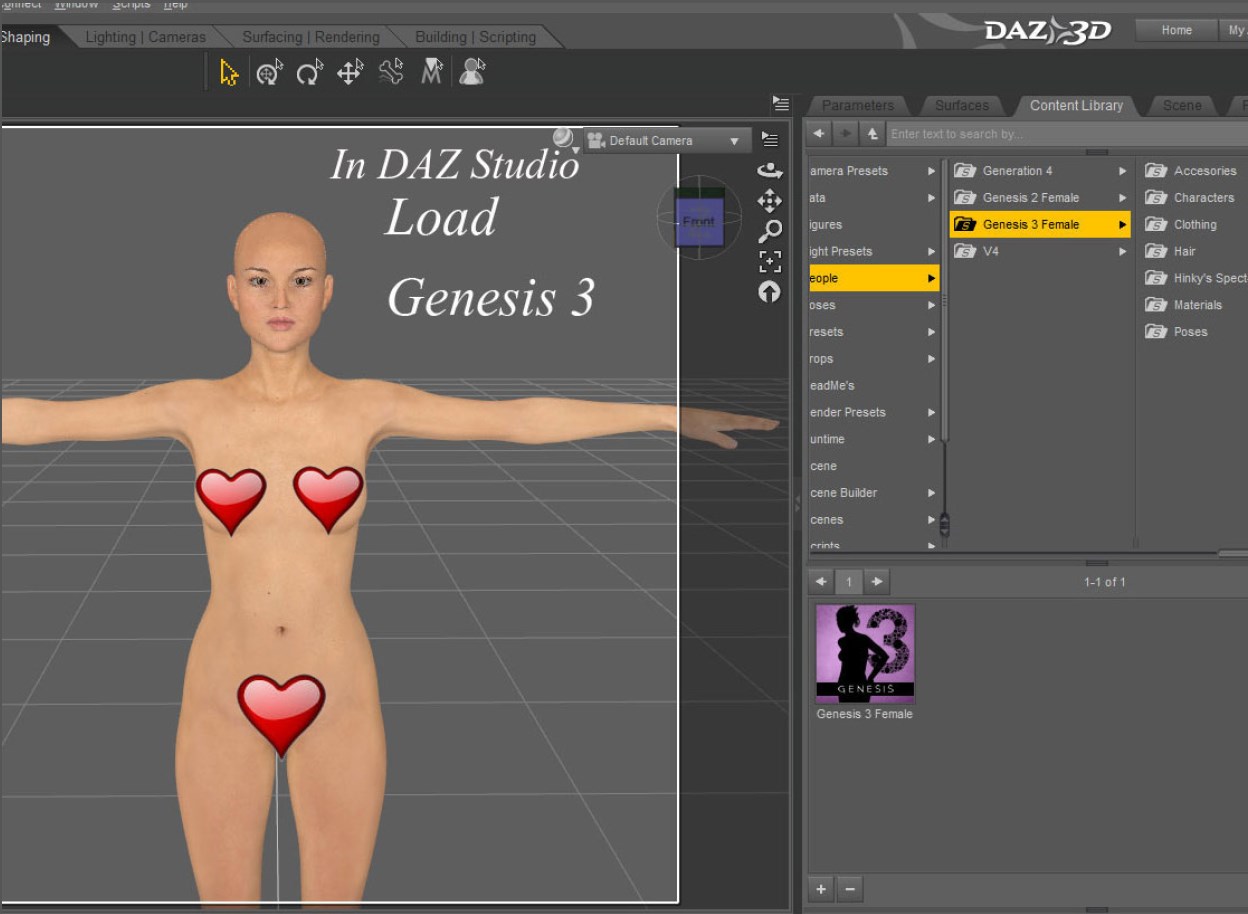Expand Genesis 3 Female folder arrow

click(x=1122, y=225)
